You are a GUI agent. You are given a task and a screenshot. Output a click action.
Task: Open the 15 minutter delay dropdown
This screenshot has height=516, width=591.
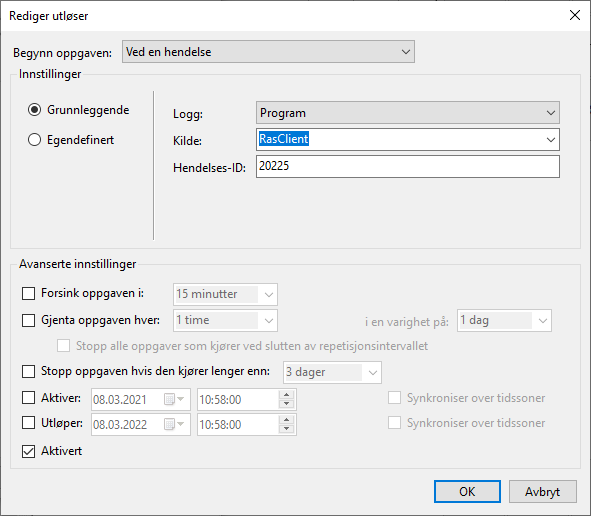225,294
